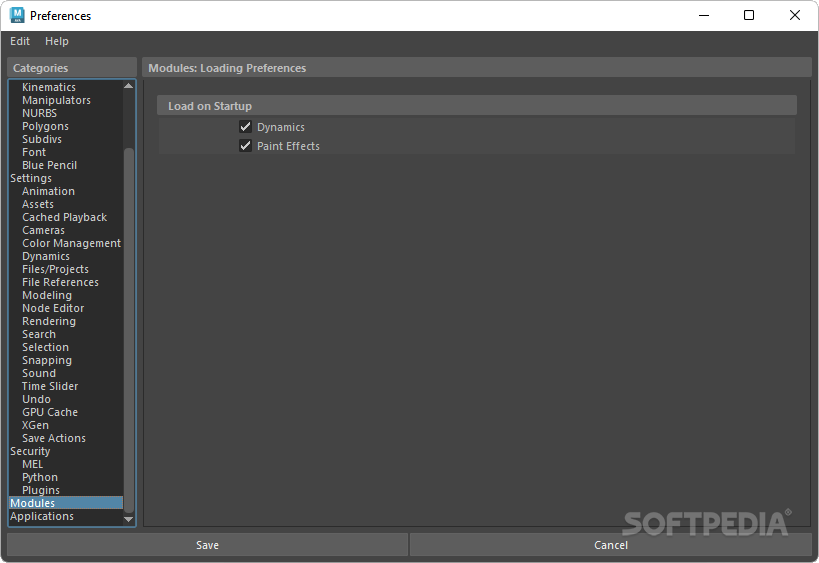The width and height of the screenshot is (819, 563).
Task: Select the Security category
Action: tap(30, 452)
